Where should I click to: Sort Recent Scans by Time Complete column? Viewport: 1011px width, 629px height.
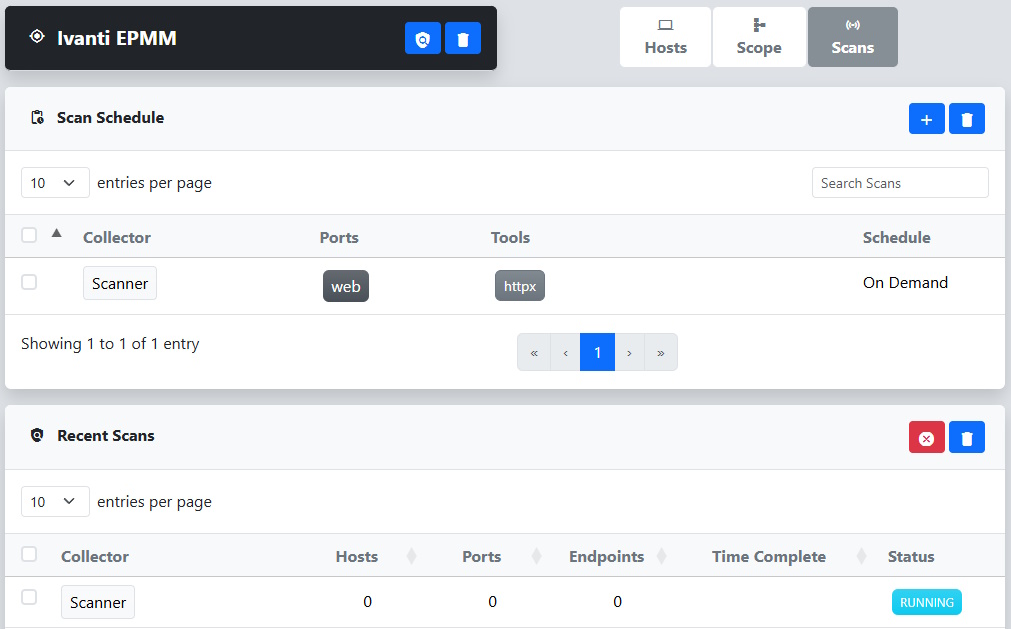[x=861, y=556]
